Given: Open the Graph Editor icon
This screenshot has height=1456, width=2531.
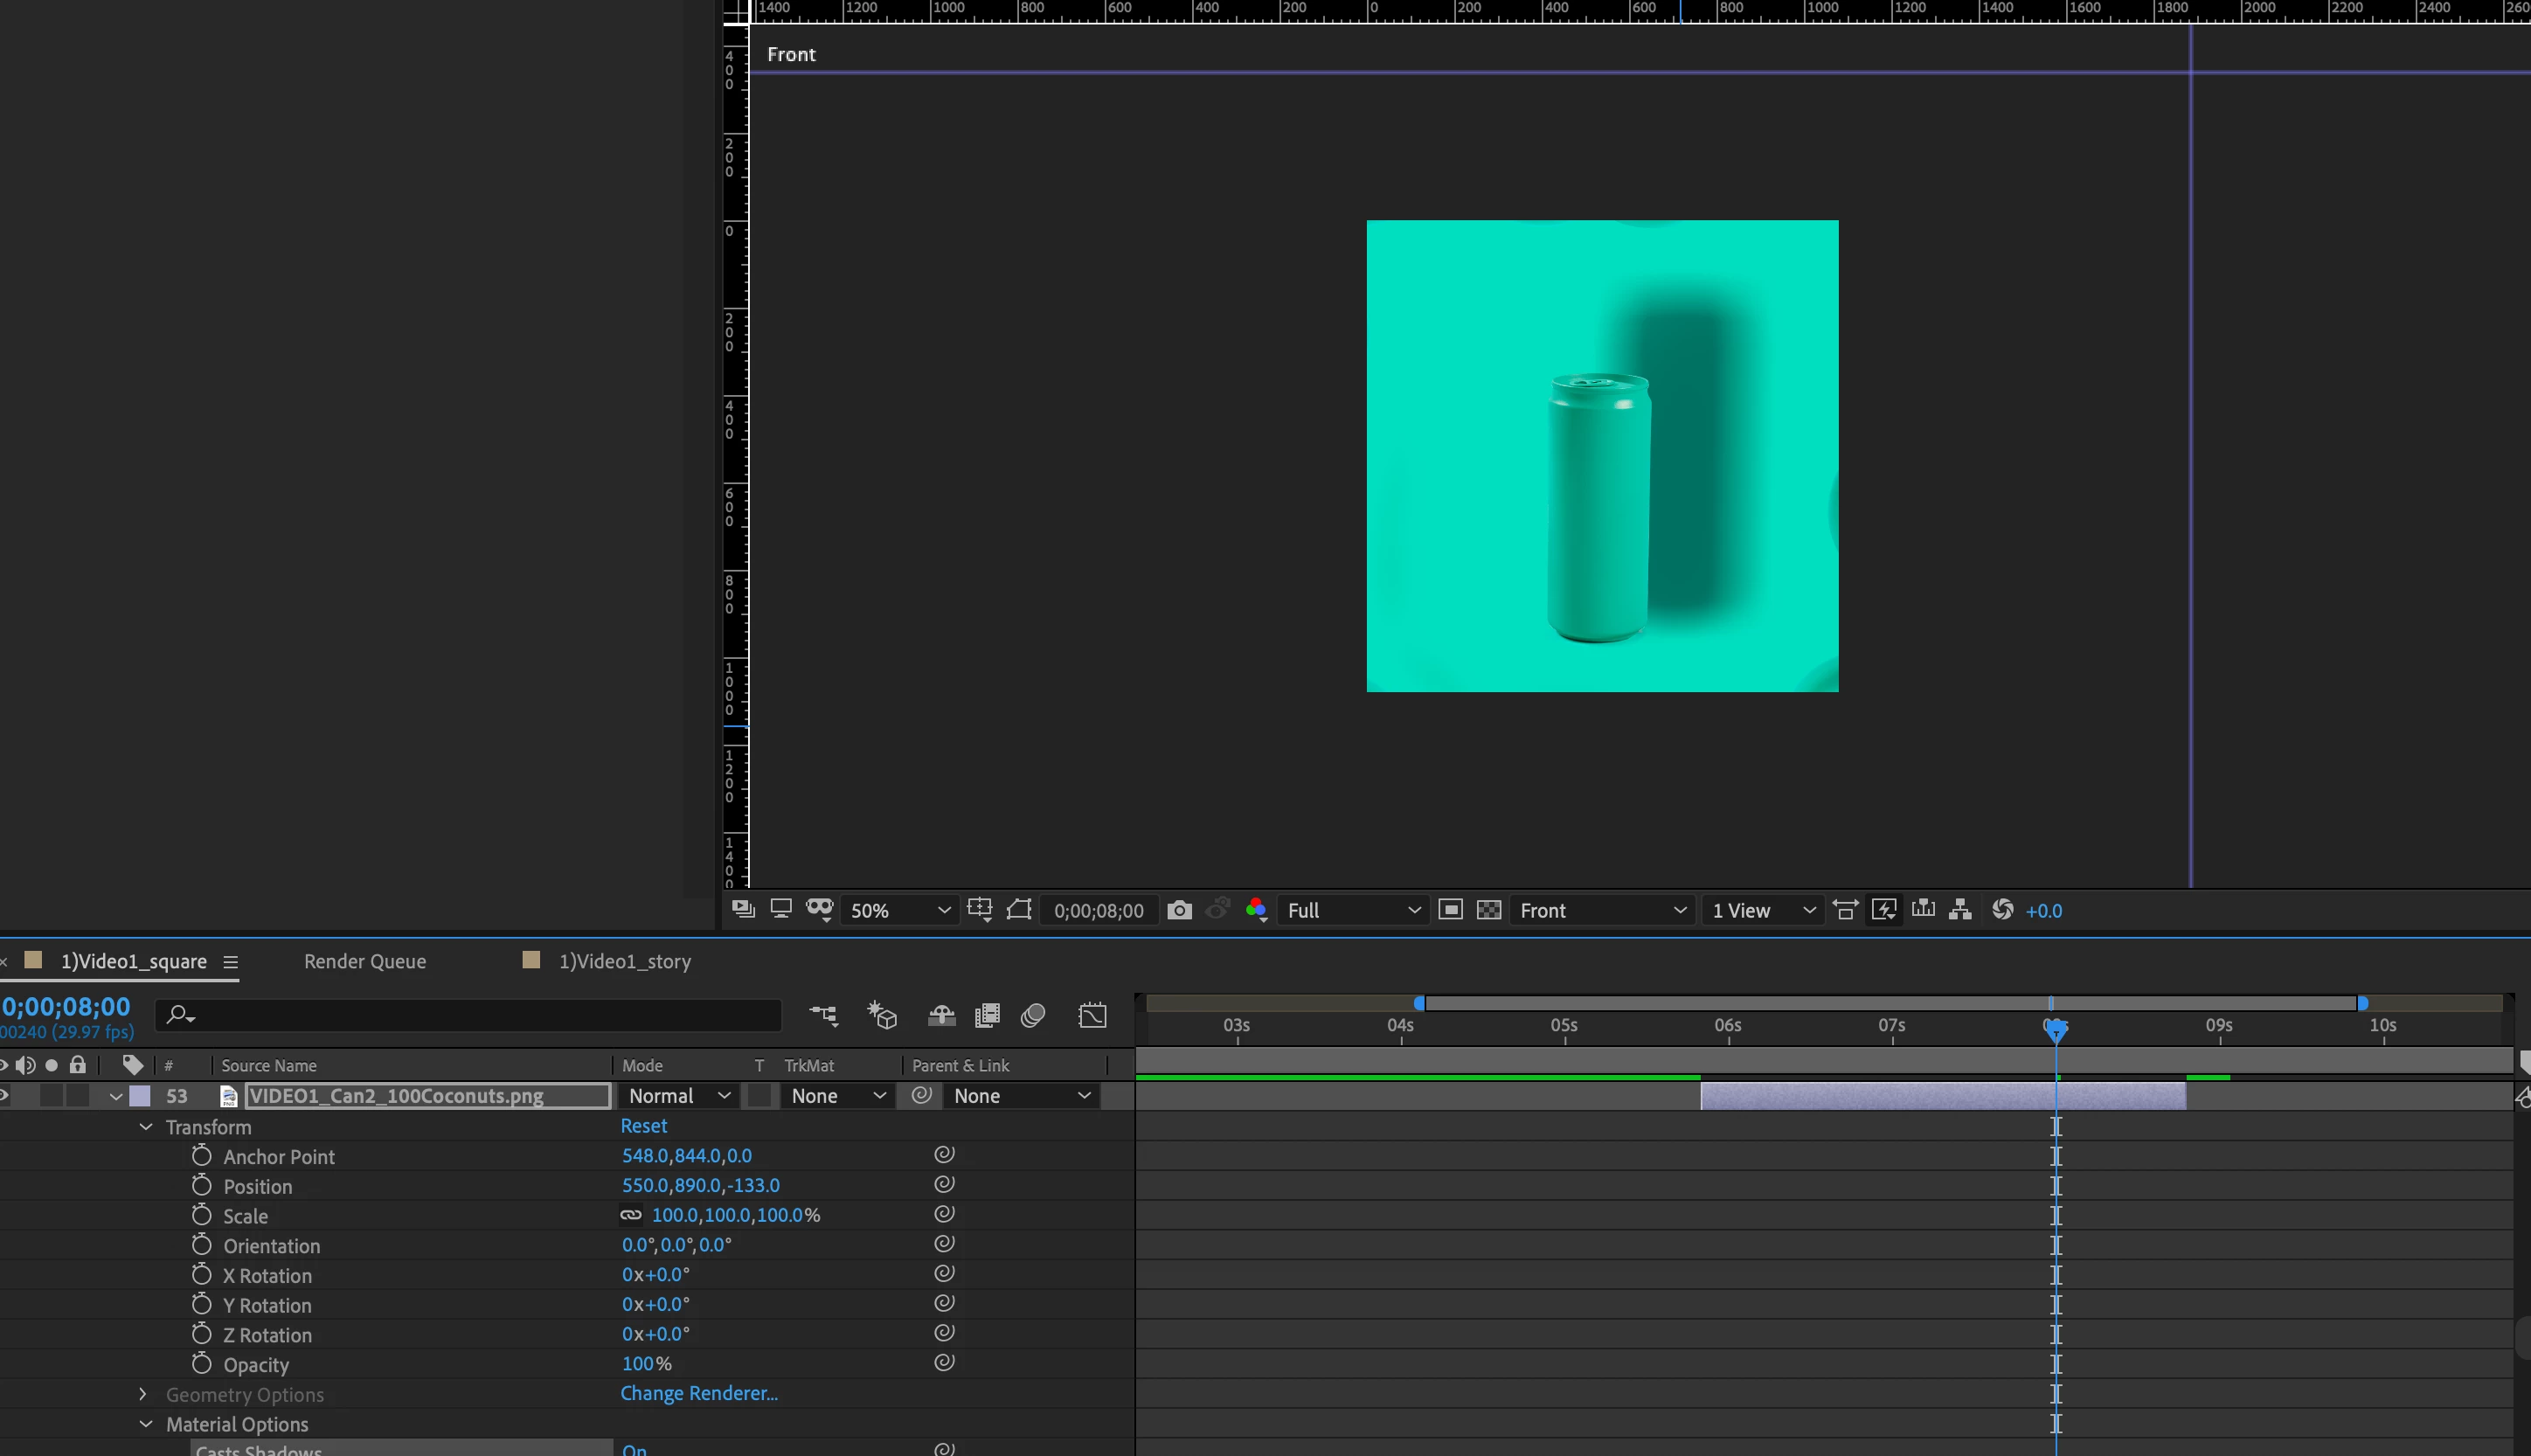Looking at the screenshot, I should 1092,1016.
